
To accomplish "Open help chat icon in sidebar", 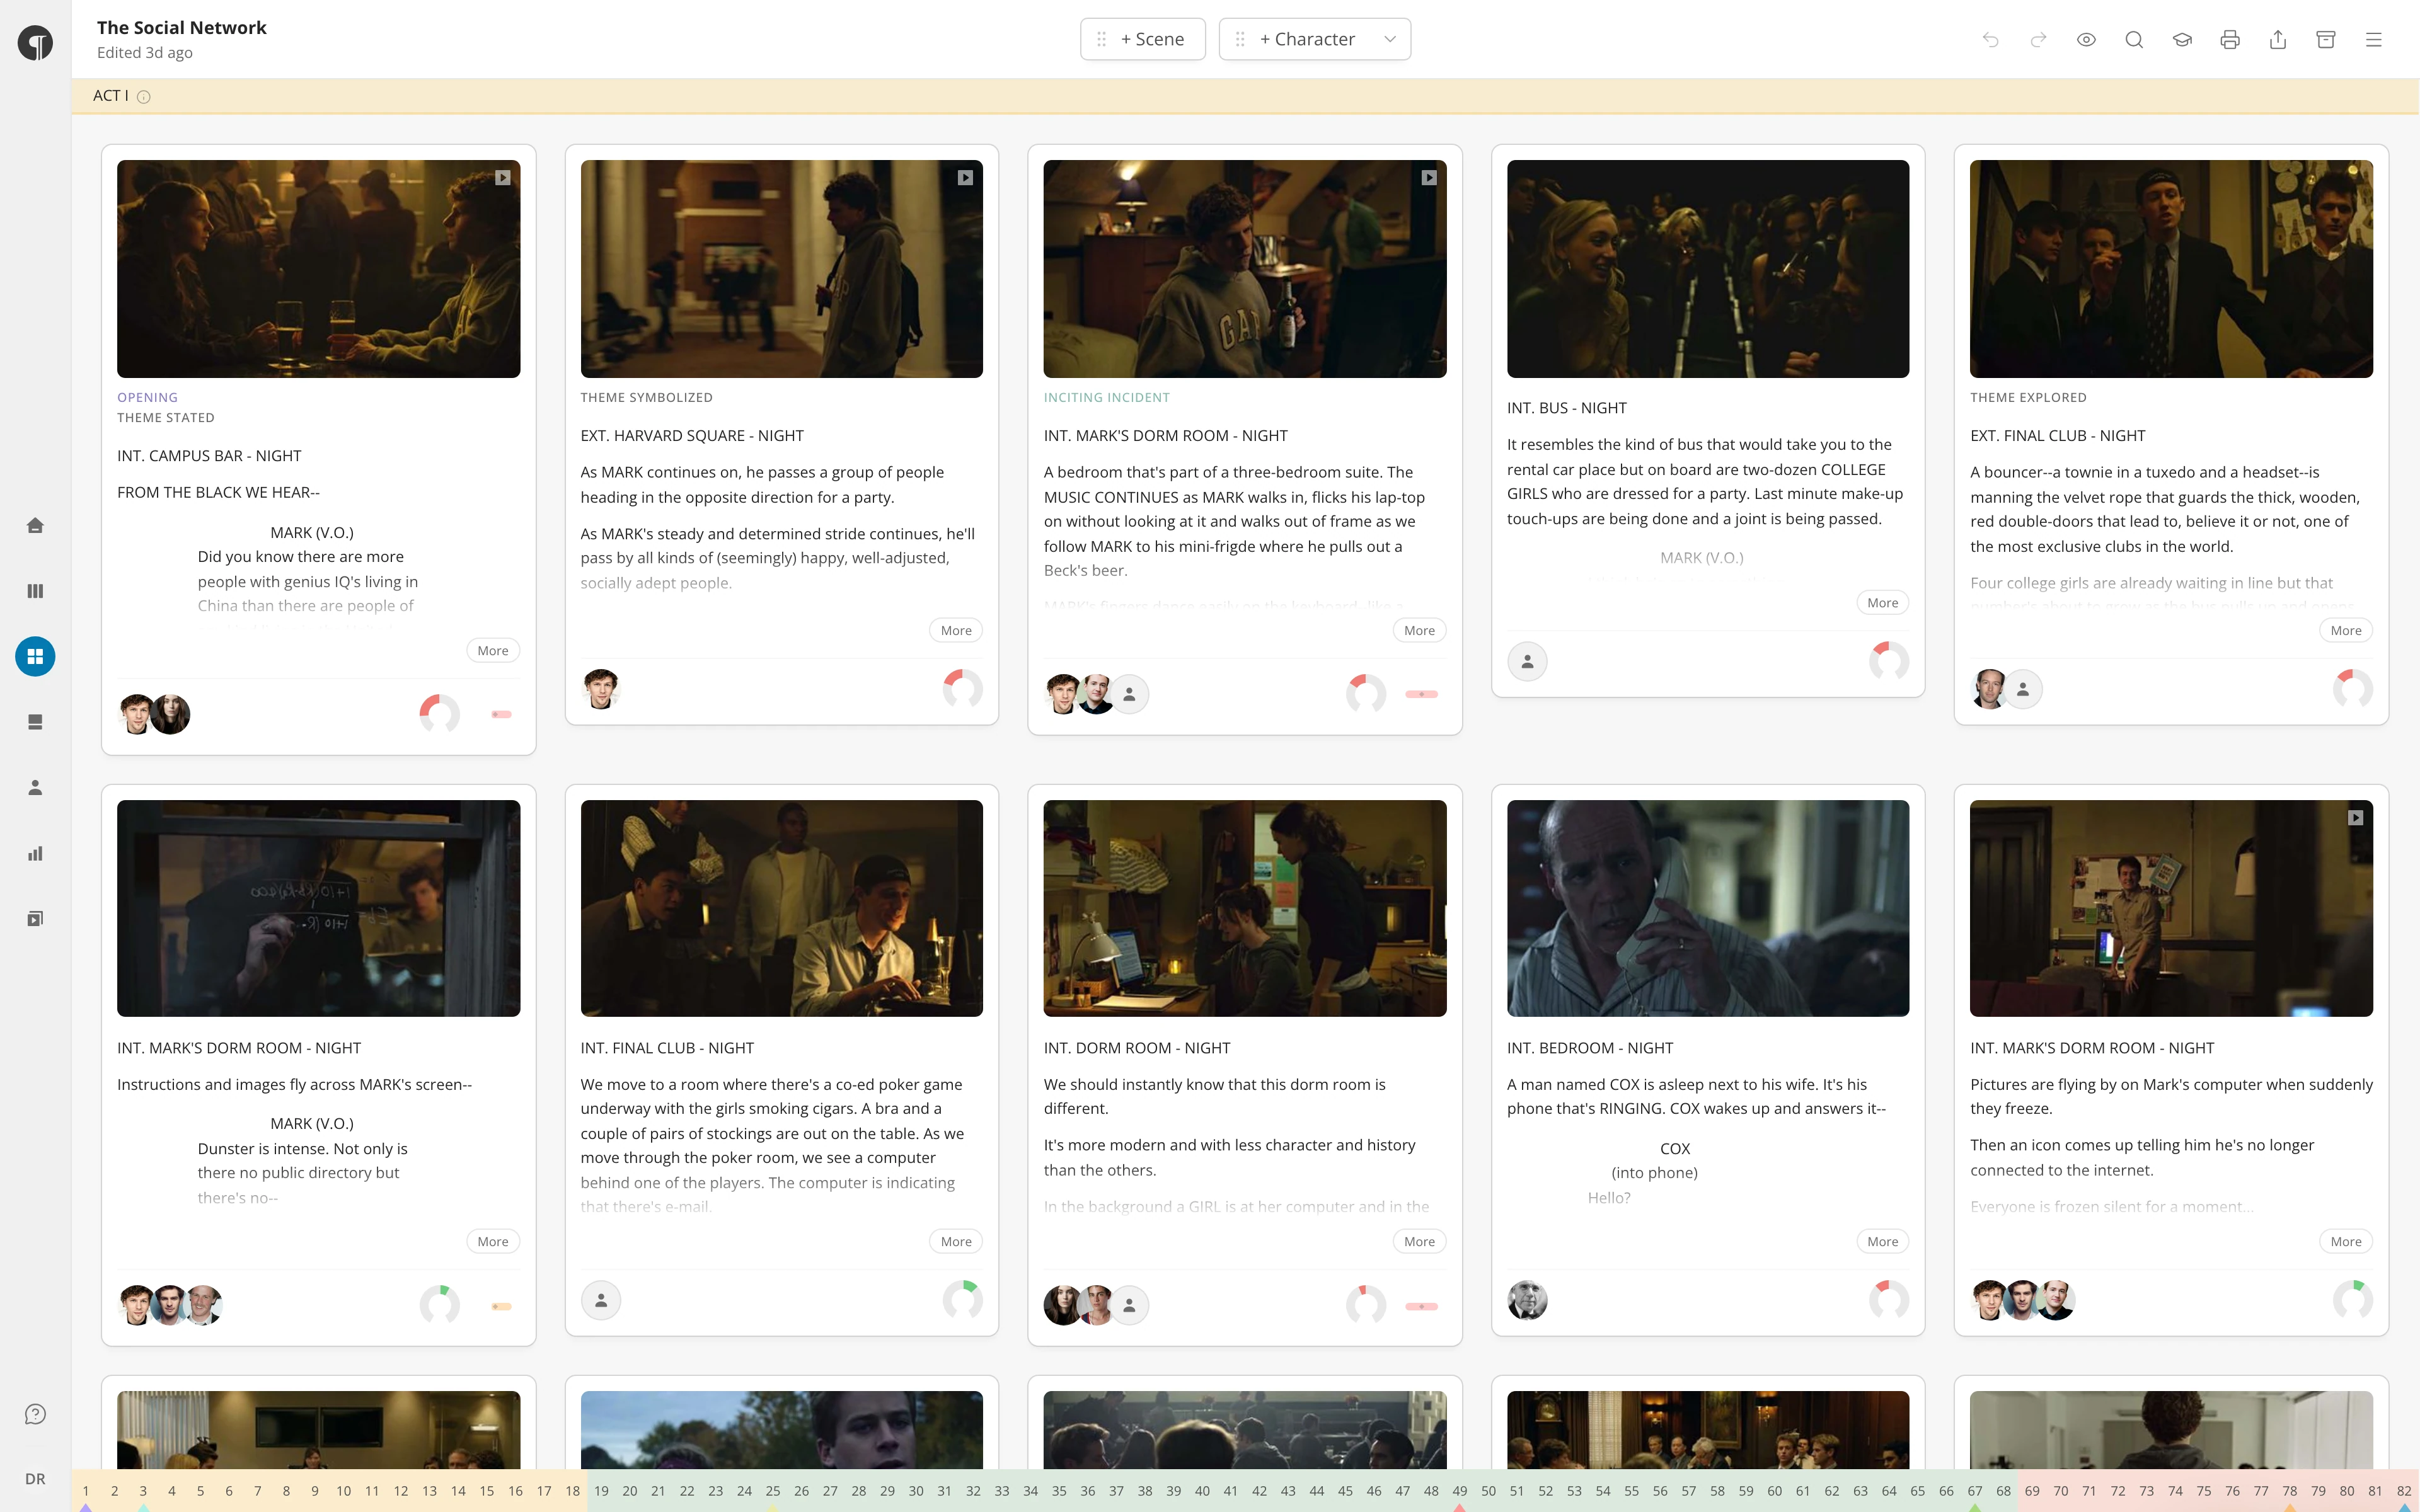I will [x=35, y=1414].
